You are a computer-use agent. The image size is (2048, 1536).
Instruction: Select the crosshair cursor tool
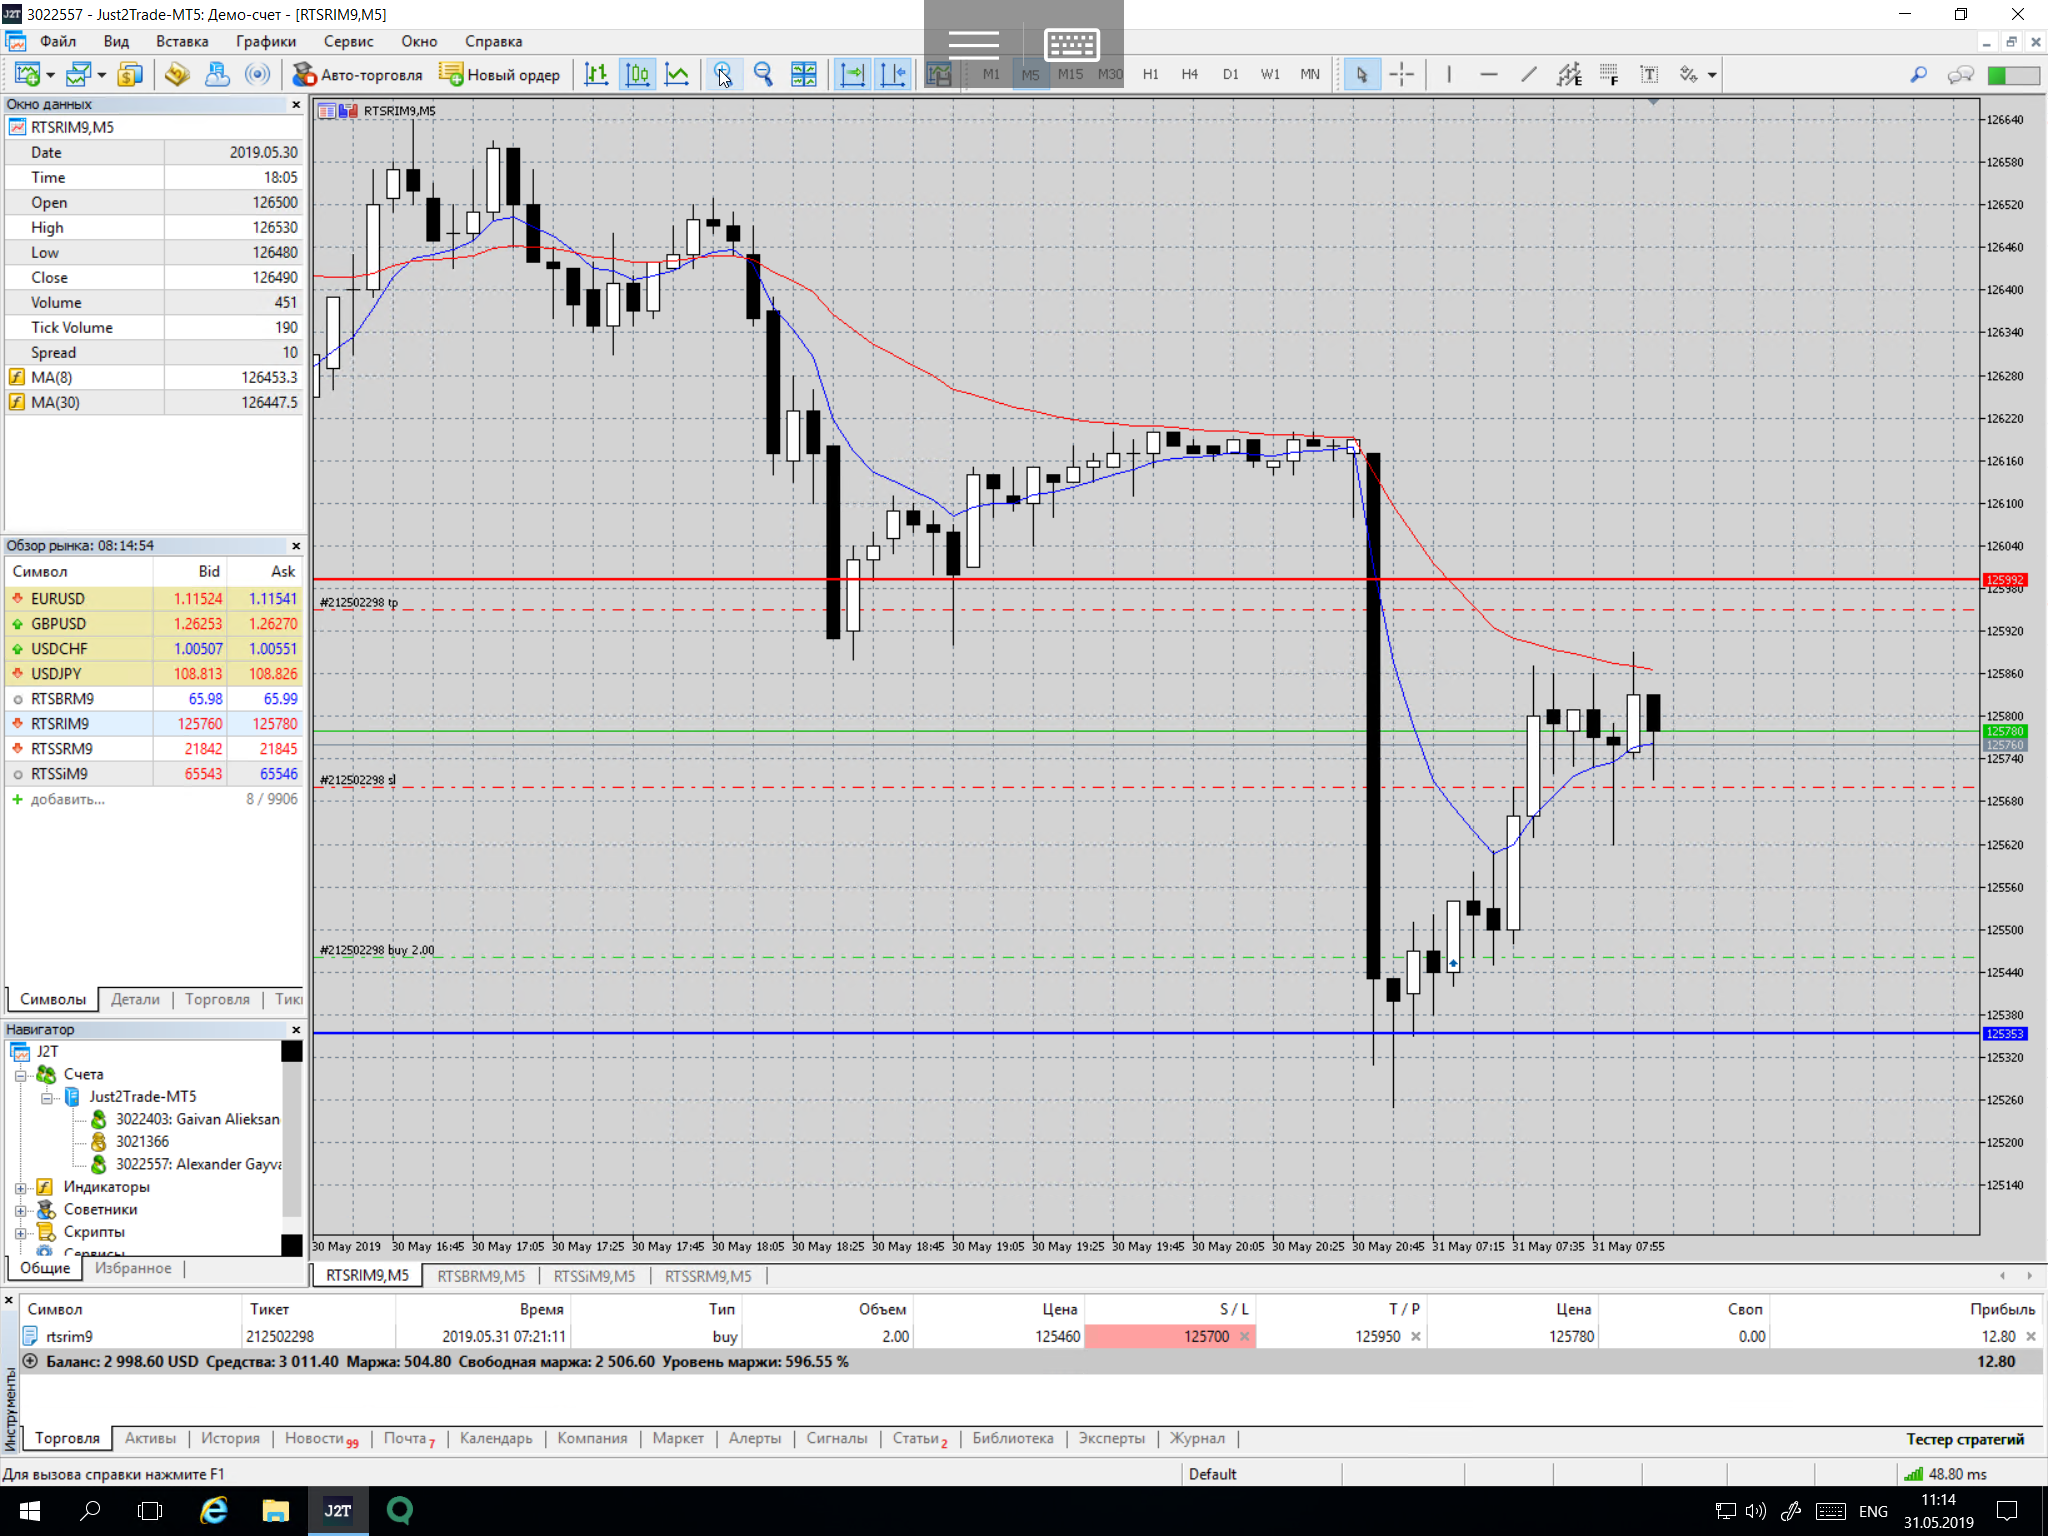(1402, 75)
